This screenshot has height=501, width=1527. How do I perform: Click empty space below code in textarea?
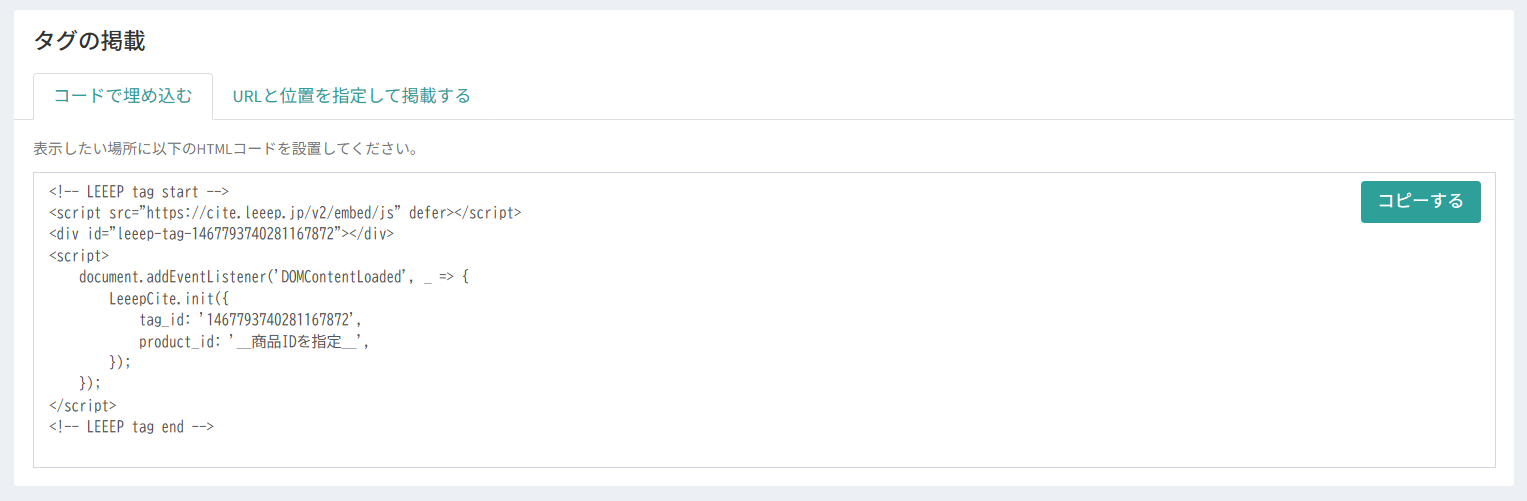[700, 448]
